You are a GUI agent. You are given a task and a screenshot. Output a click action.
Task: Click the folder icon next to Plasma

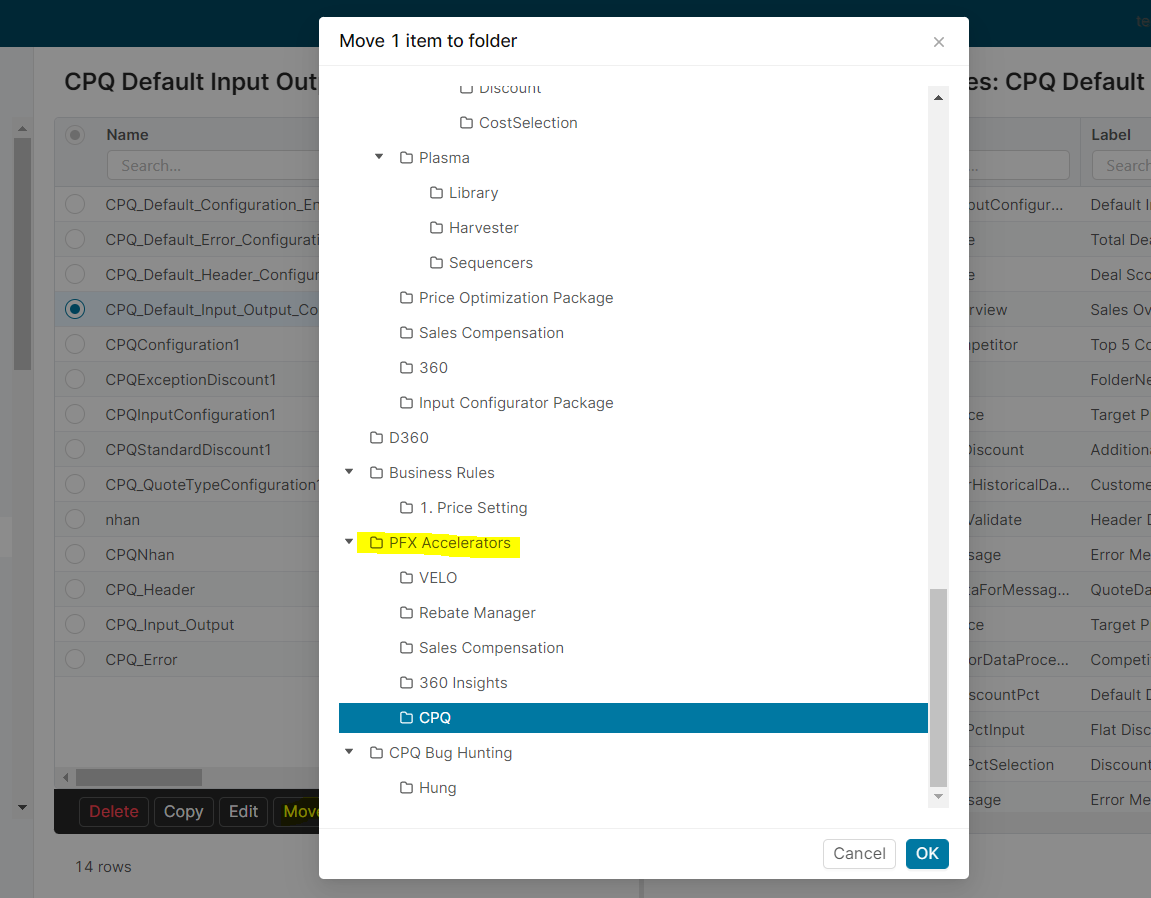point(406,158)
